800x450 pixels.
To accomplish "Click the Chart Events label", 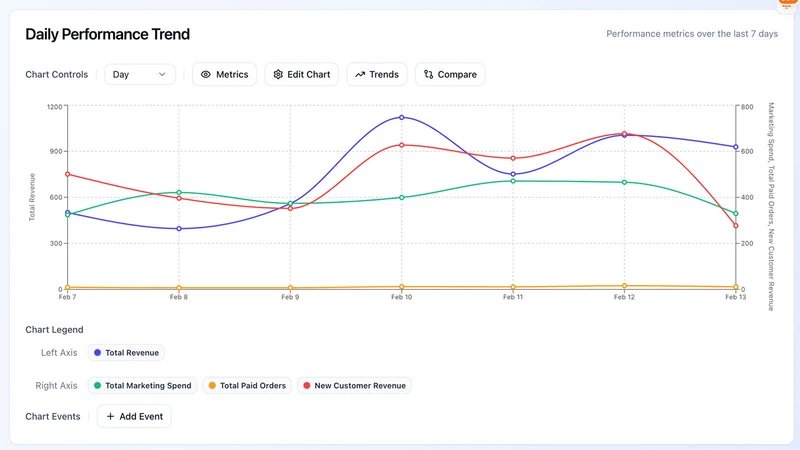I will [53, 416].
